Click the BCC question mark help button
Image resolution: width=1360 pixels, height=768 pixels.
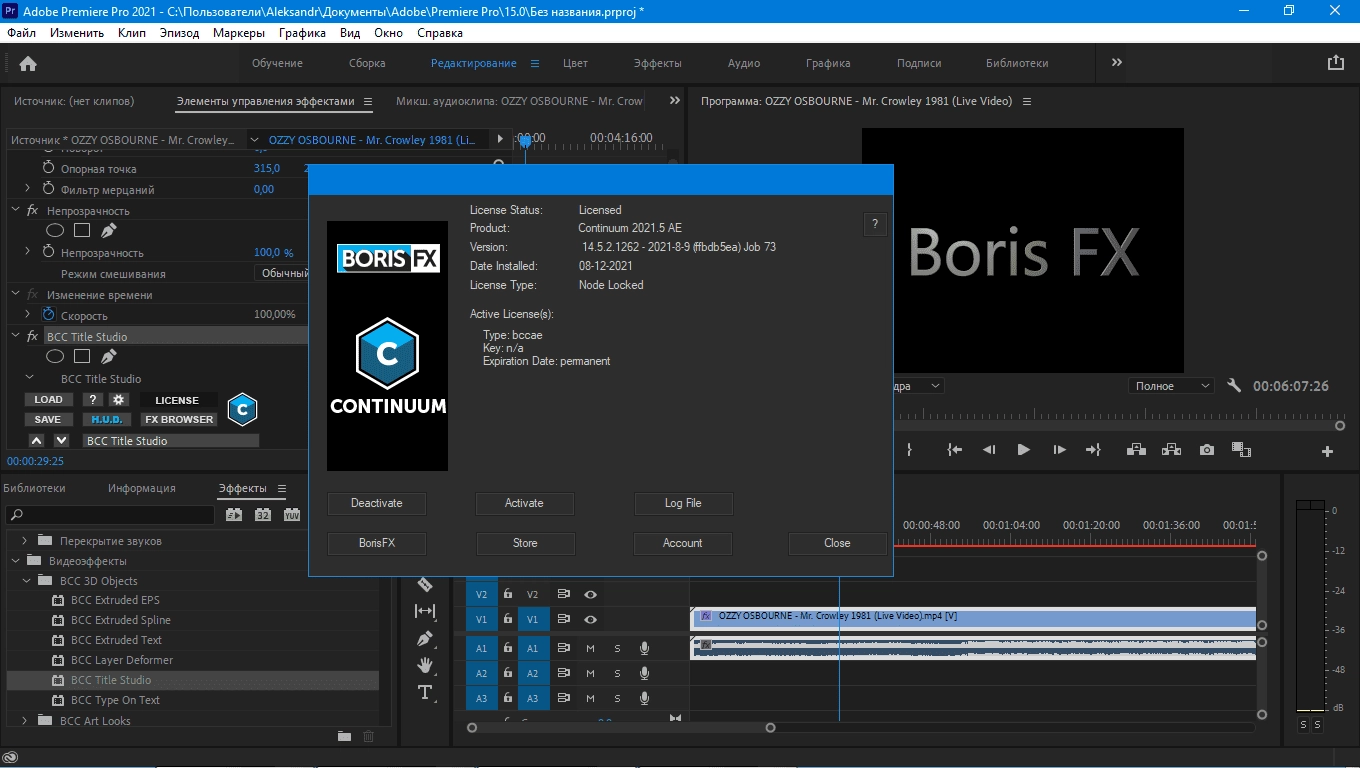click(x=93, y=399)
